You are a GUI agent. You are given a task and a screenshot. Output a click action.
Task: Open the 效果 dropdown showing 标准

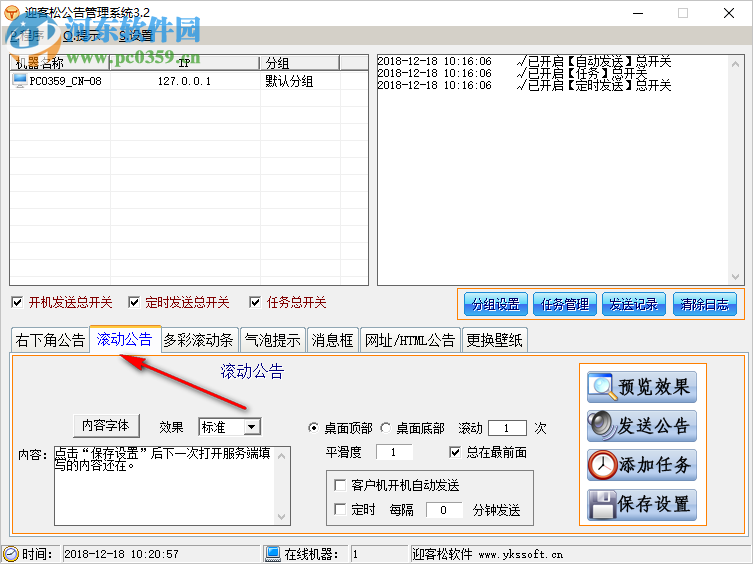click(252, 427)
